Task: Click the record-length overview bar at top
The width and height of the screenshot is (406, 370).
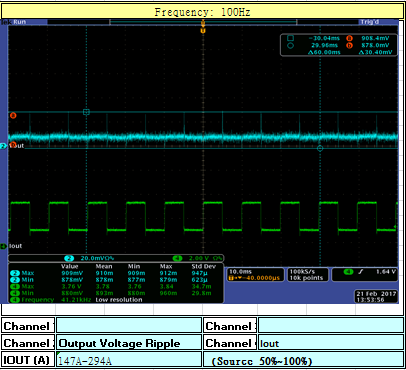Action: 203,22
